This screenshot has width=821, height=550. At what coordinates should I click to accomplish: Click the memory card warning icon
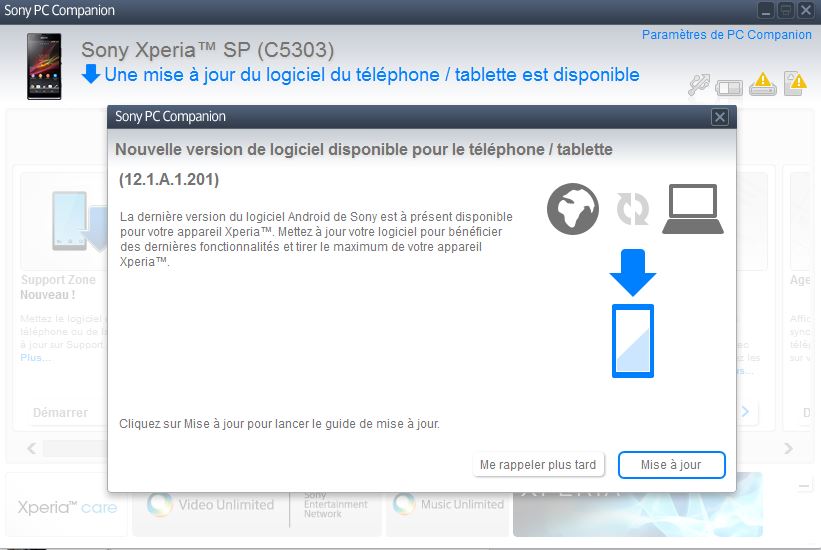(795, 83)
